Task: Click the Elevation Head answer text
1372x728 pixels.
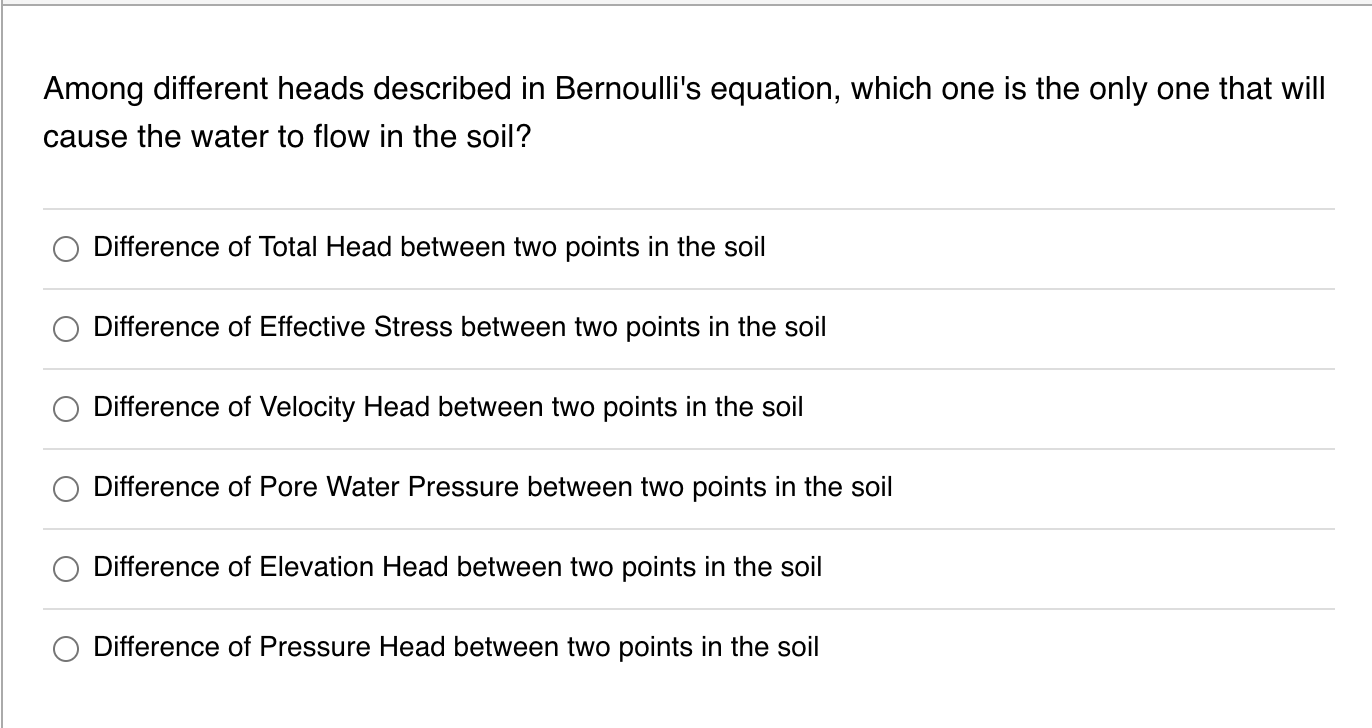Action: (455, 568)
